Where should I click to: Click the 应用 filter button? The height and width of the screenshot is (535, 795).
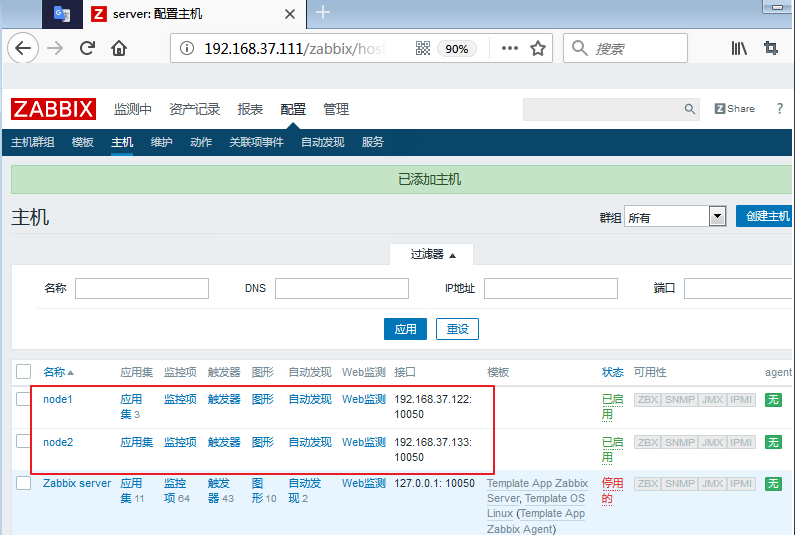click(x=406, y=329)
